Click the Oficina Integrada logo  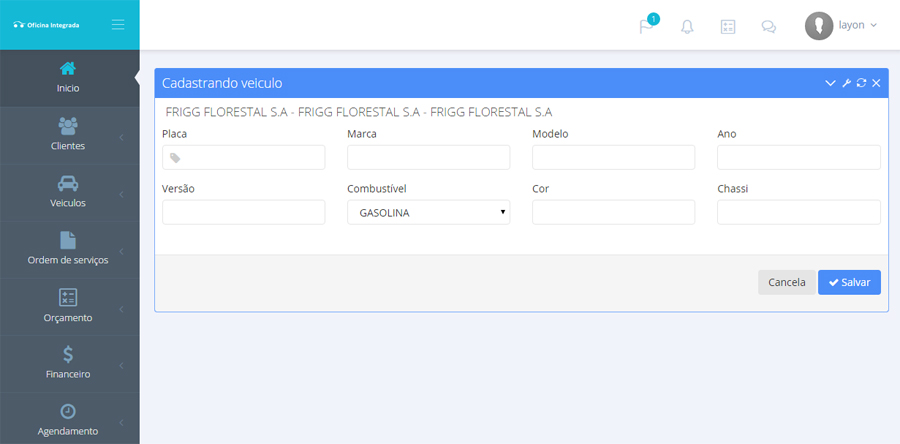(x=46, y=25)
